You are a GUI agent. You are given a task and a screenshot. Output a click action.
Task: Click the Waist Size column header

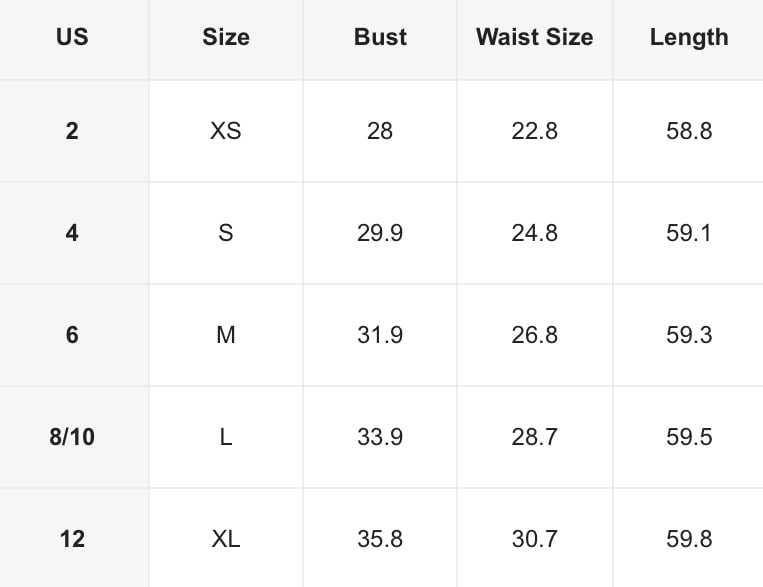tap(534, 37)
